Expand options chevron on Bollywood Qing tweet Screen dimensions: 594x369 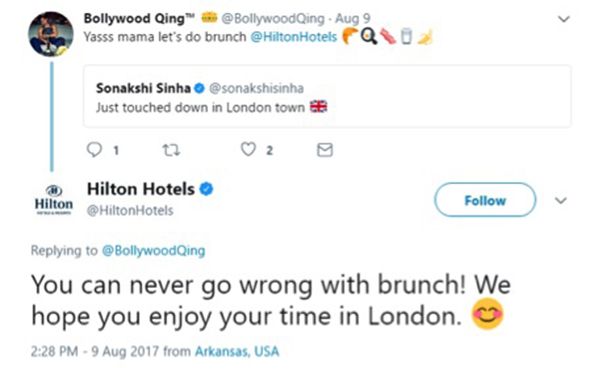(564, 19)
